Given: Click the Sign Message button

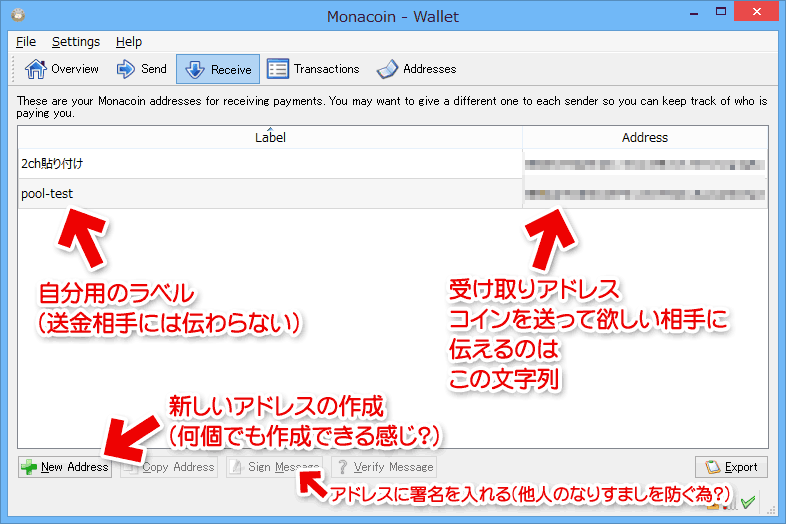Looking at the screenshot, I should click(274, 467).
